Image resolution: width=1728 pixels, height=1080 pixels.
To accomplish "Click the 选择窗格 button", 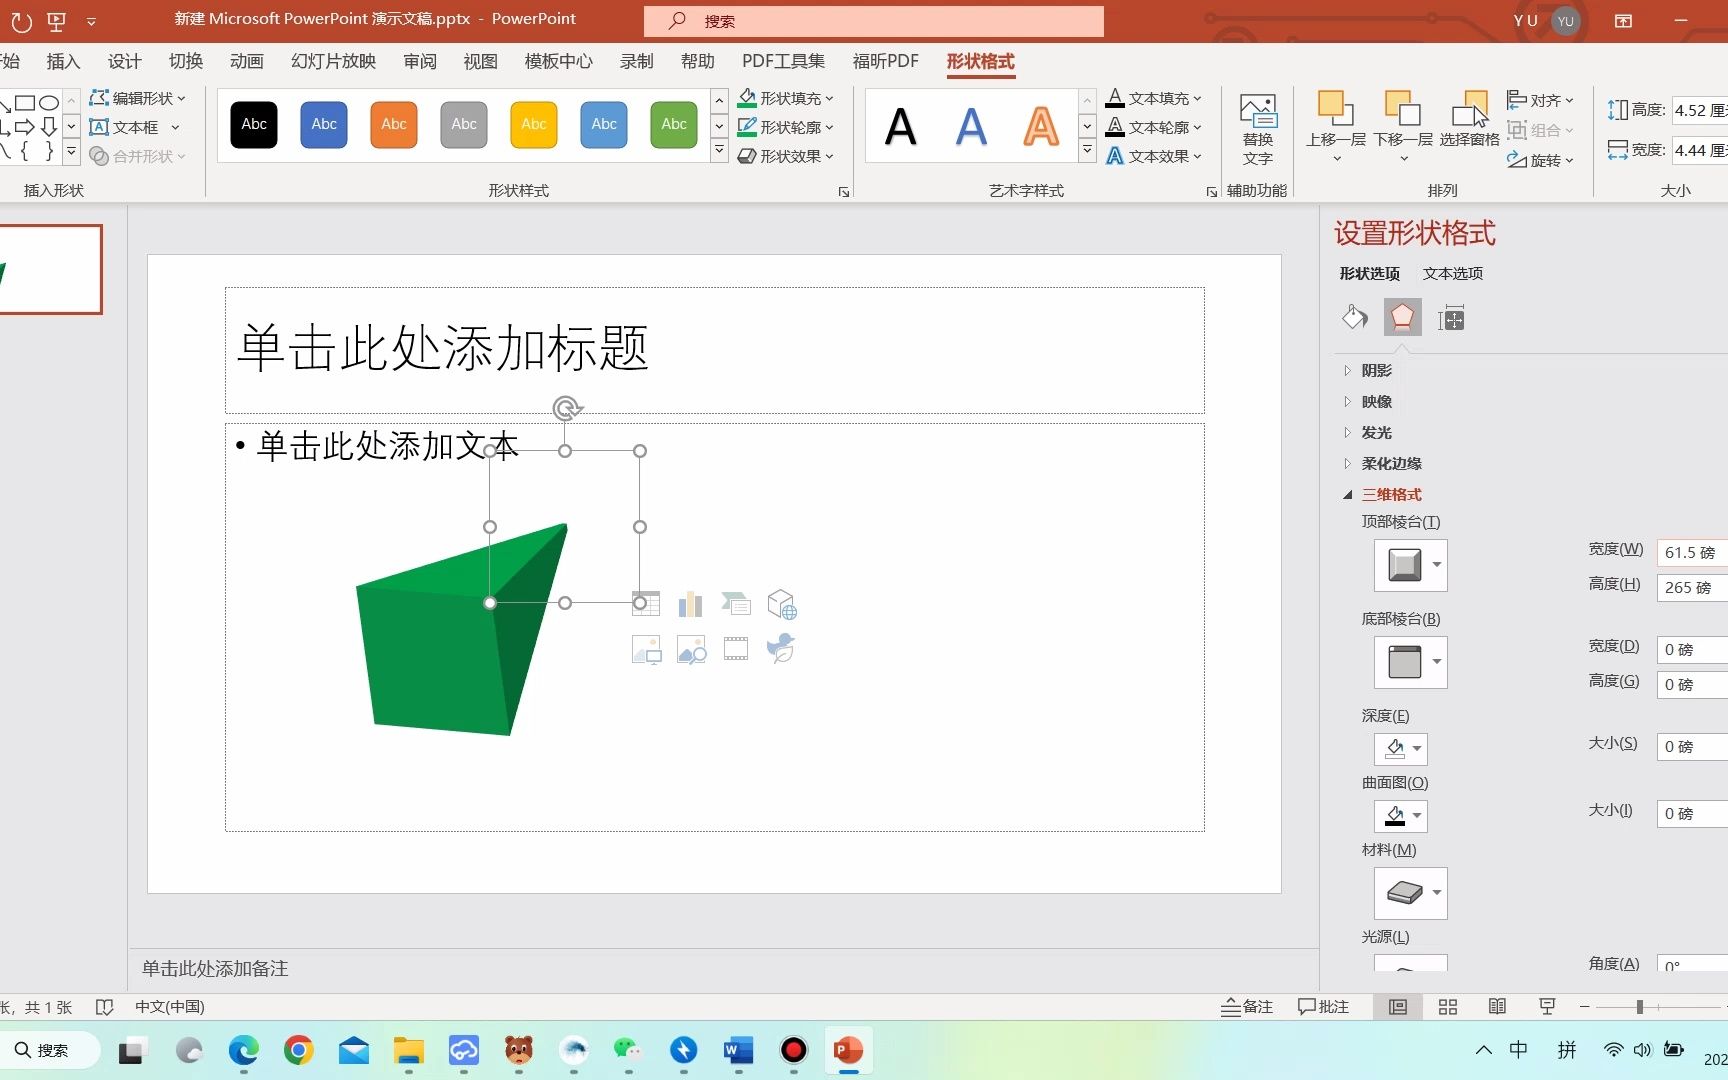I will pos(1470,120).
